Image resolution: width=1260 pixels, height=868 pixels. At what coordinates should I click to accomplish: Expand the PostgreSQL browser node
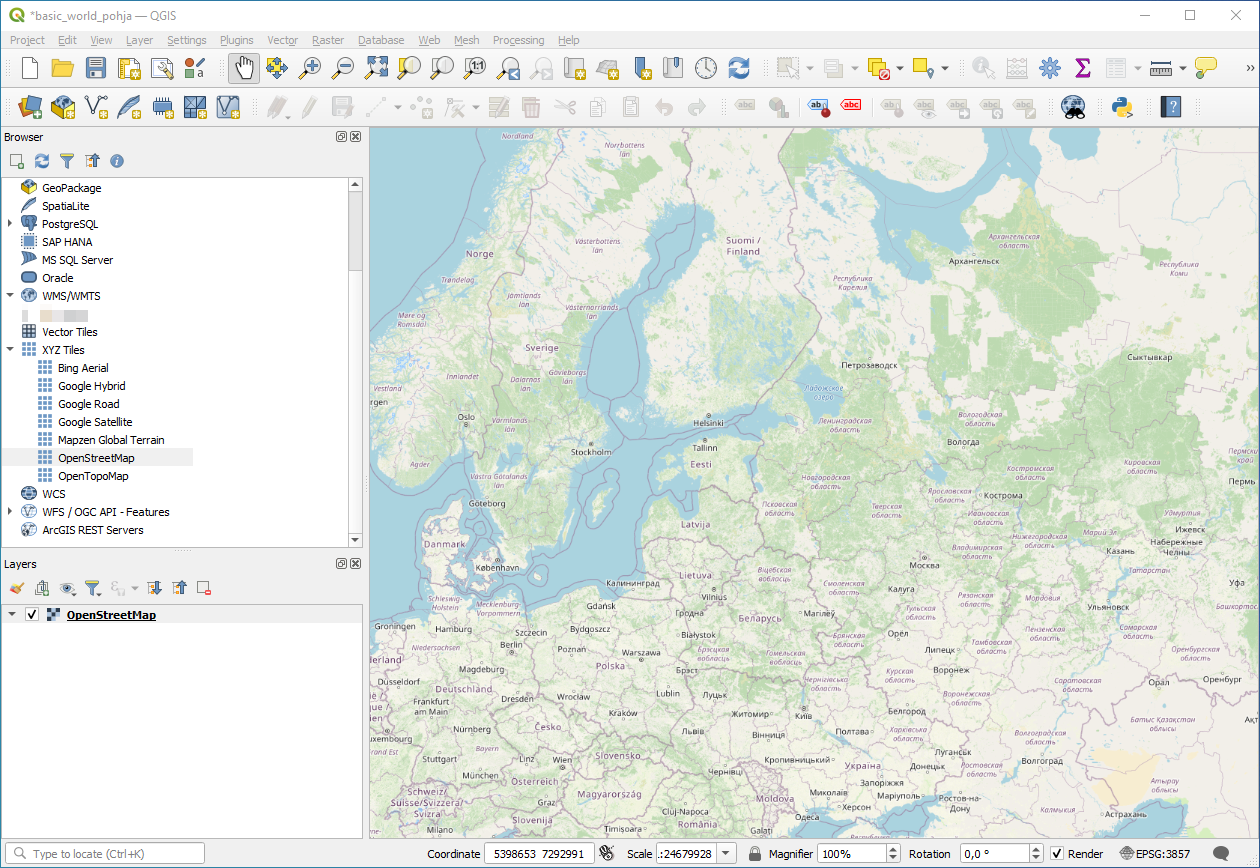point(10,224)
